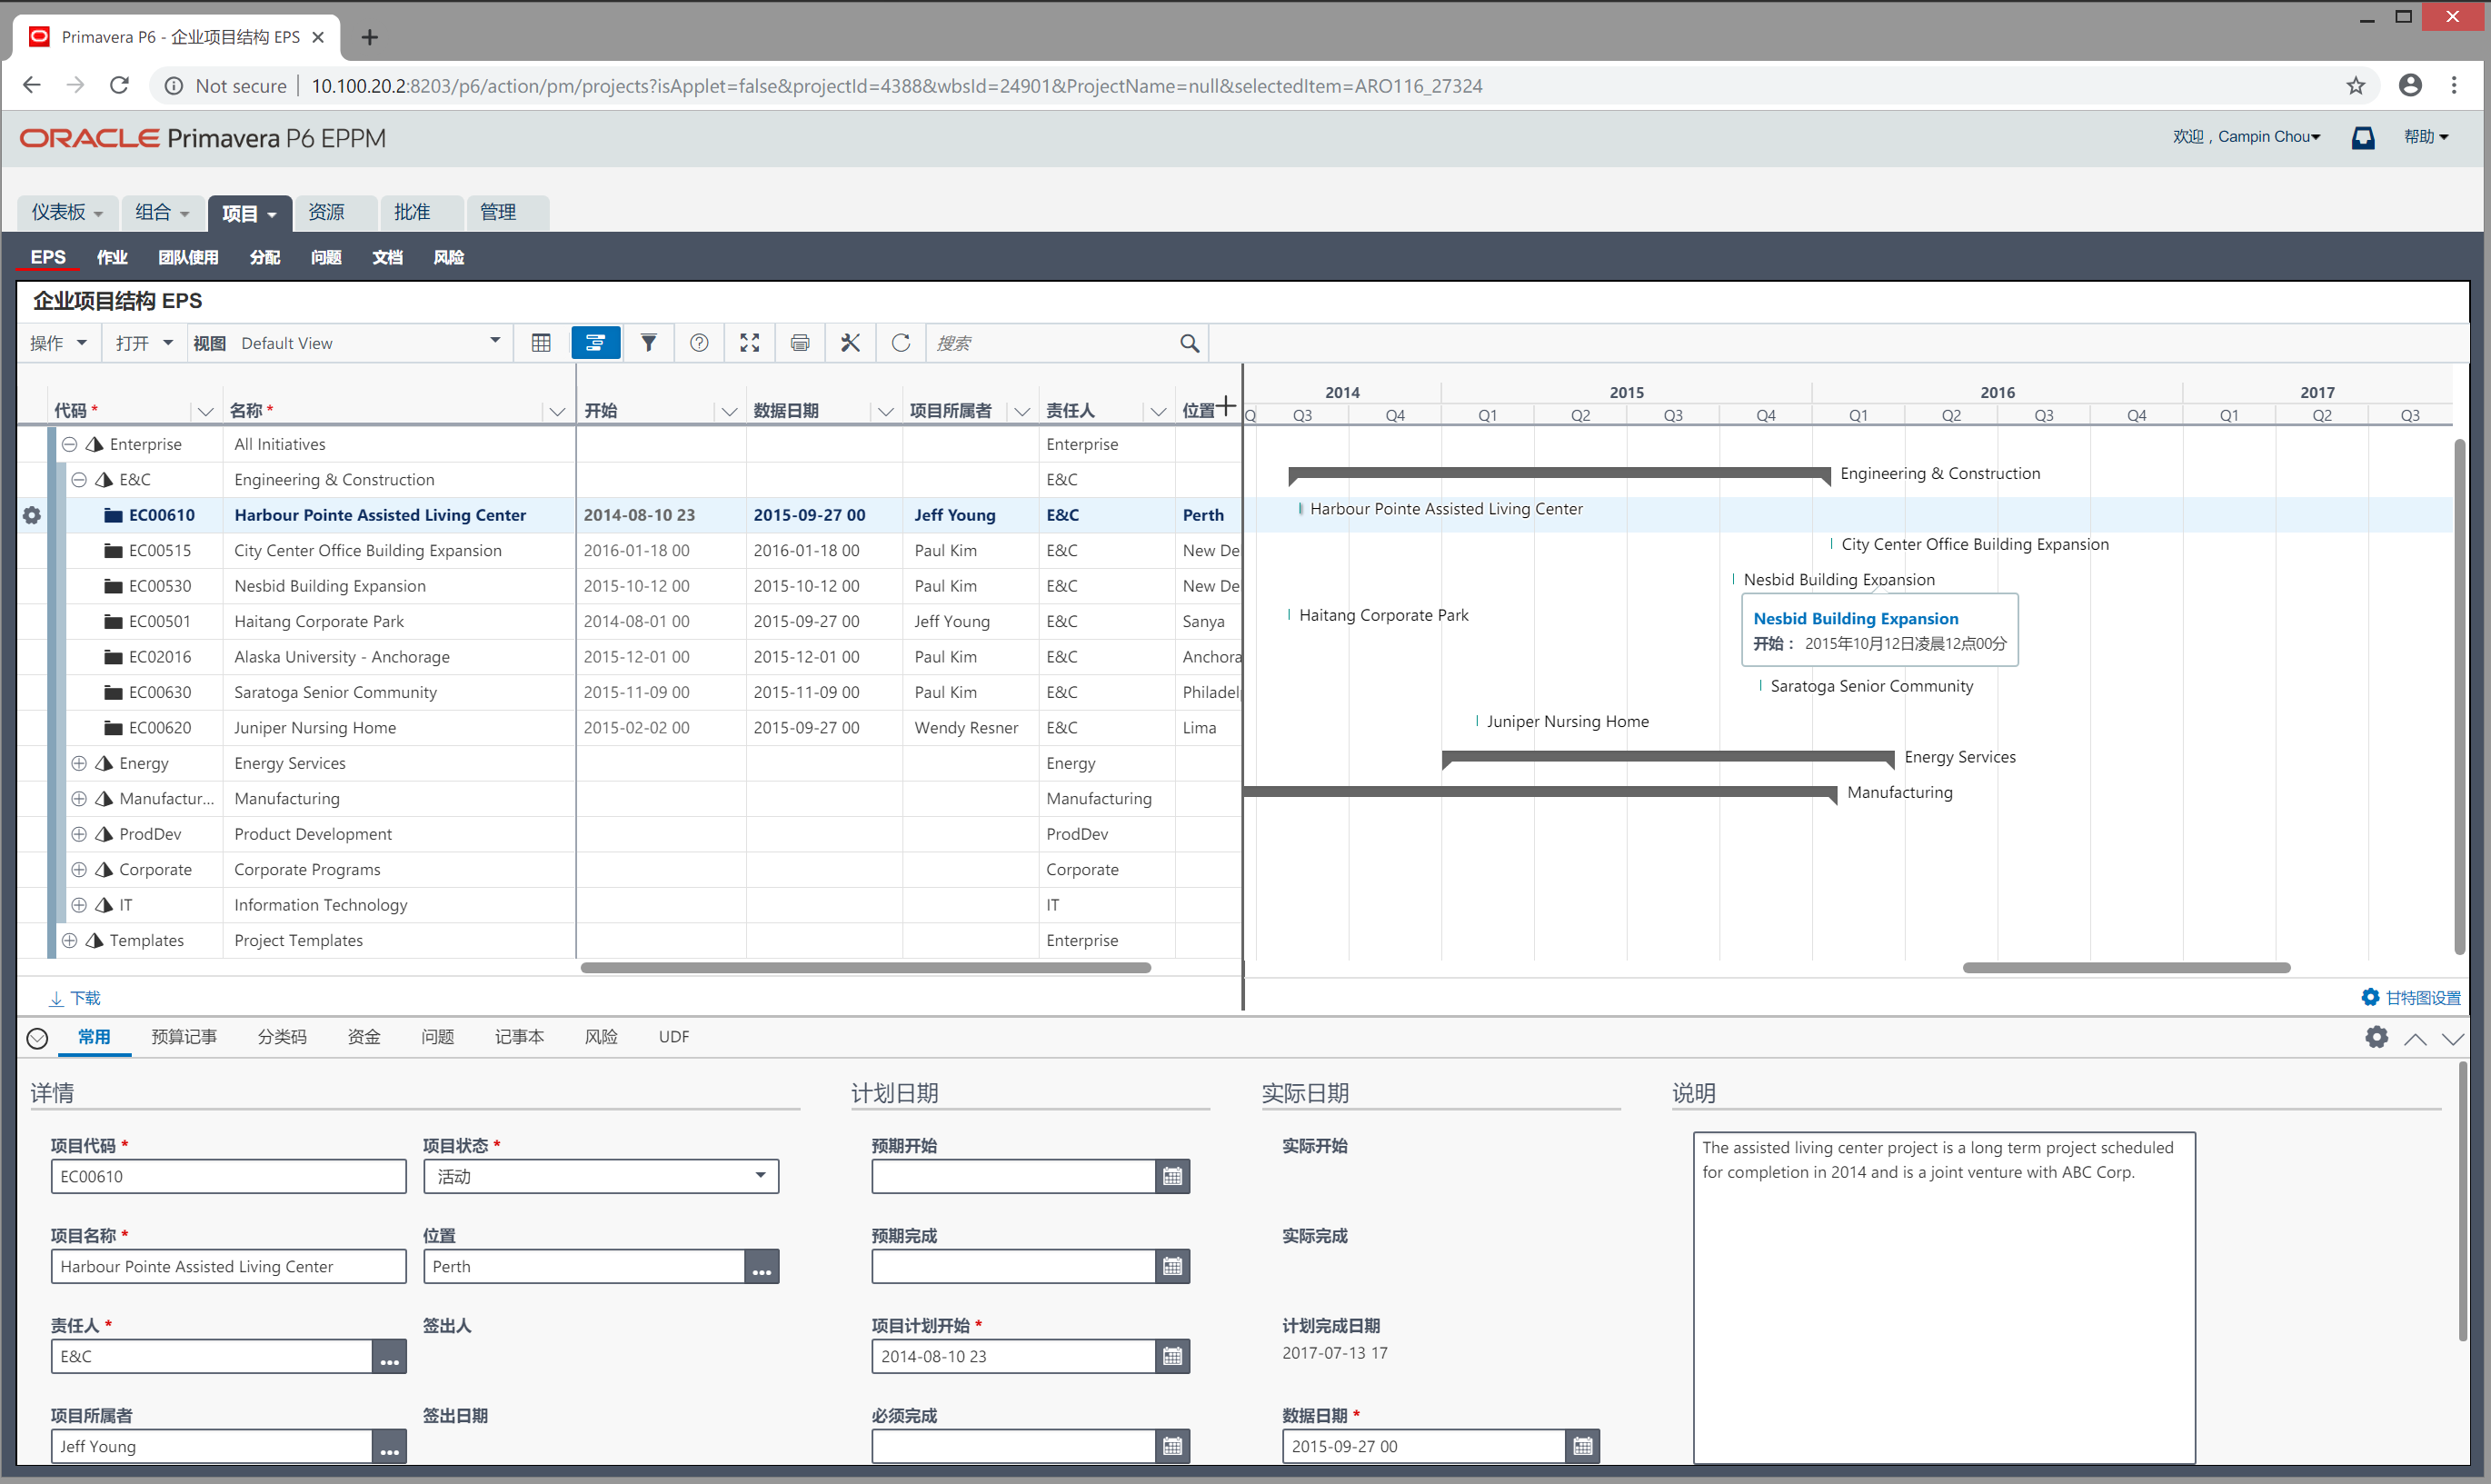Expand the Energy node in the EPS tree

(x=80, y=763)
